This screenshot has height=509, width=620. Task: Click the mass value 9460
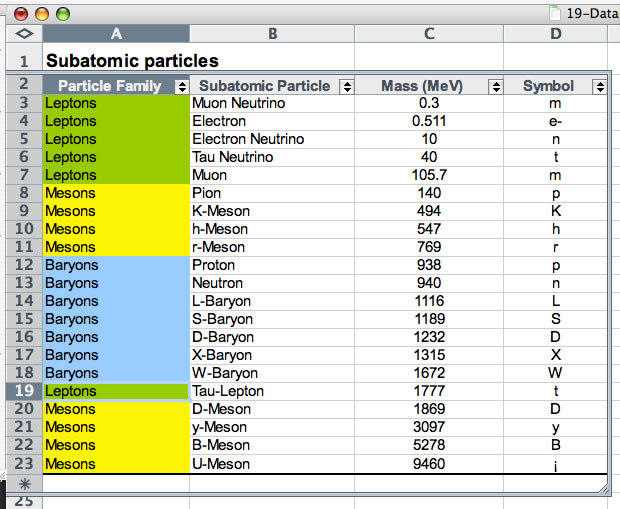[429, 464]
